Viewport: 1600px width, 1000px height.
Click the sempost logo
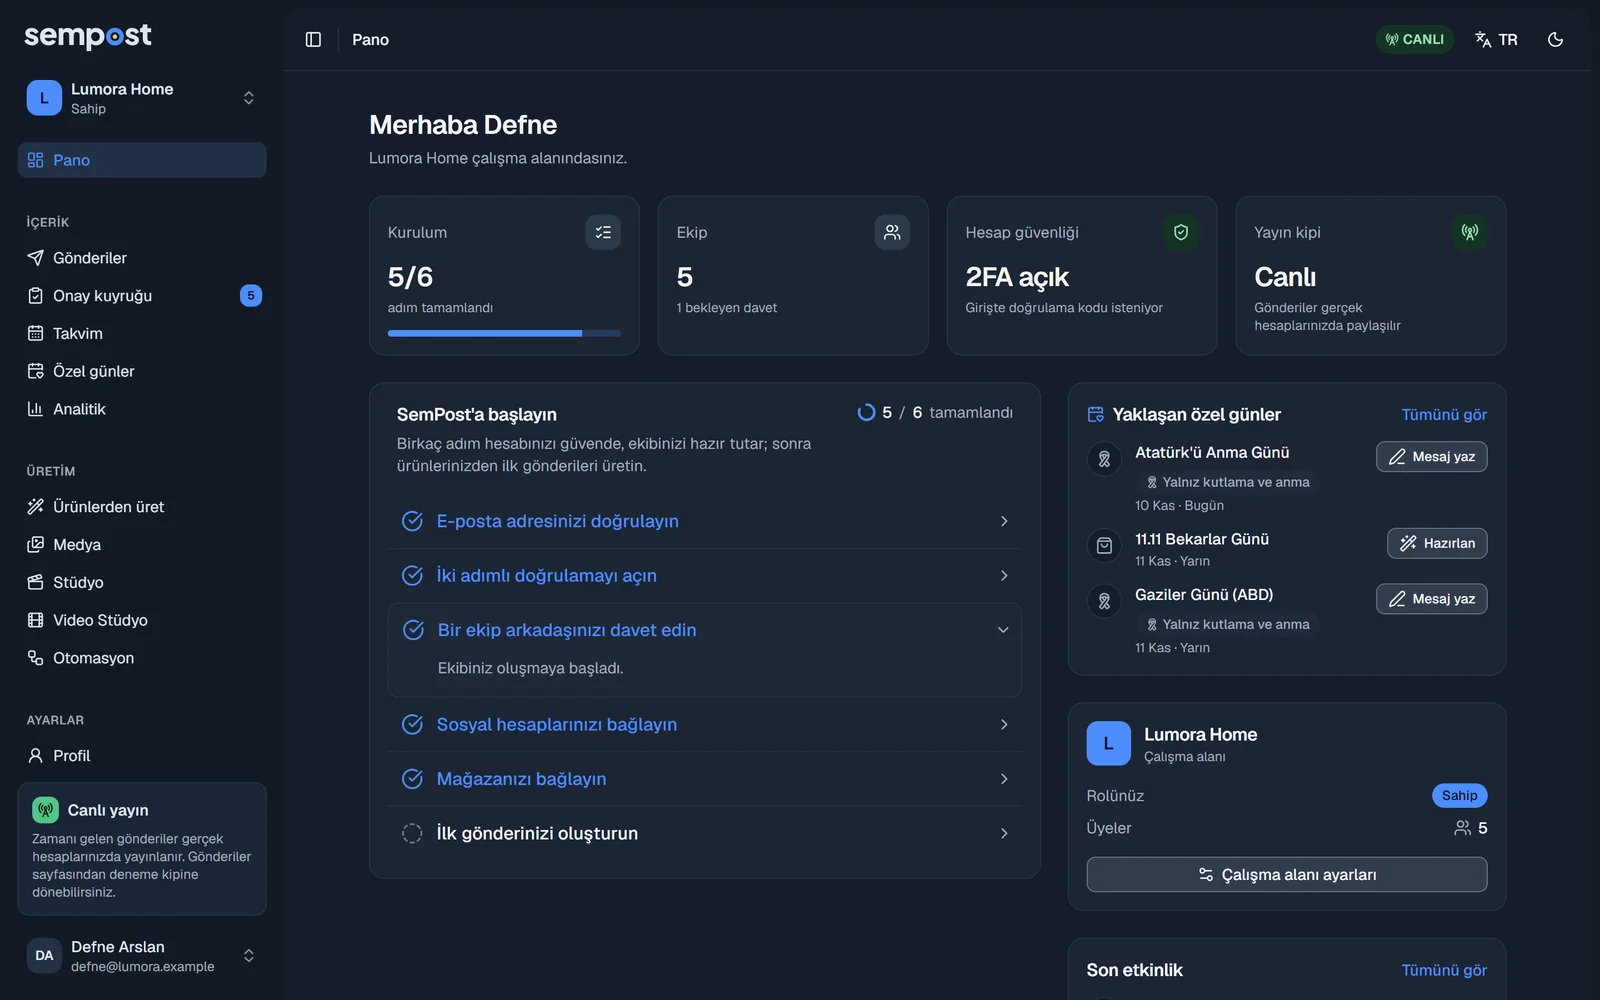88,36
